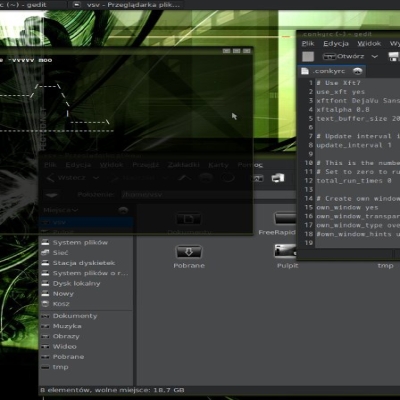Click line '# Use Xft?' in gedit

pos(338,83)
